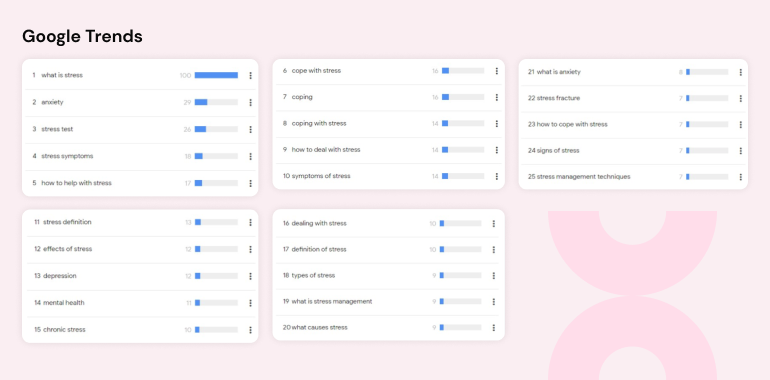
Task: Click the 'what is stress' query
Action: tap(62, 75)
